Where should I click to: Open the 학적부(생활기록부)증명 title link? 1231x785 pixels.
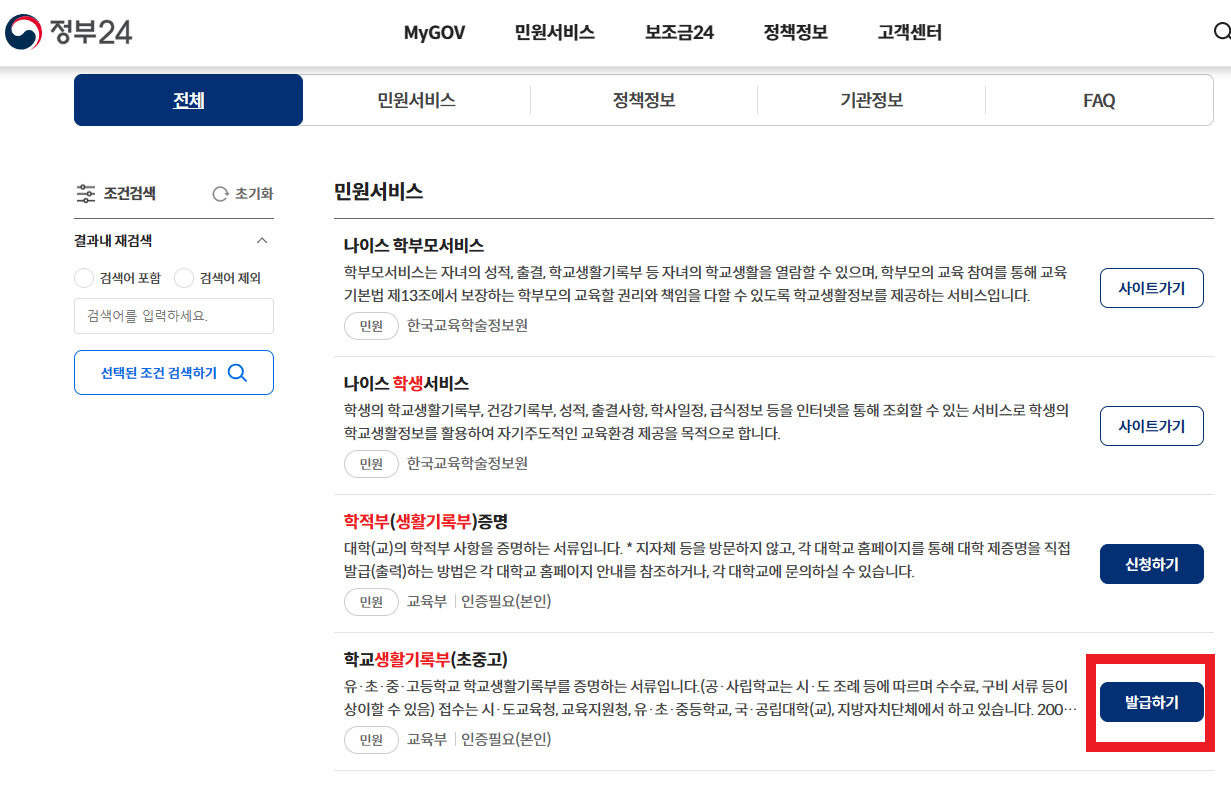tap(426, 521)
